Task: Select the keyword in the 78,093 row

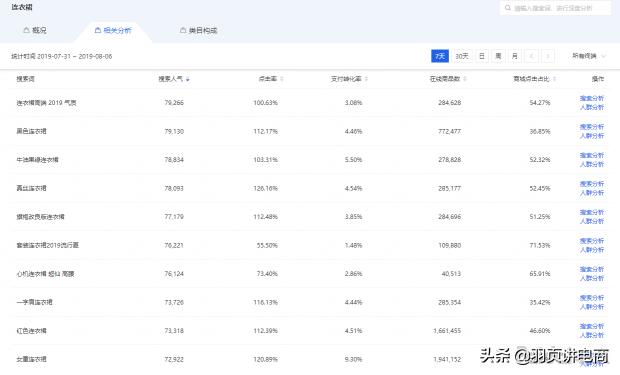Action: coord(31,188)
